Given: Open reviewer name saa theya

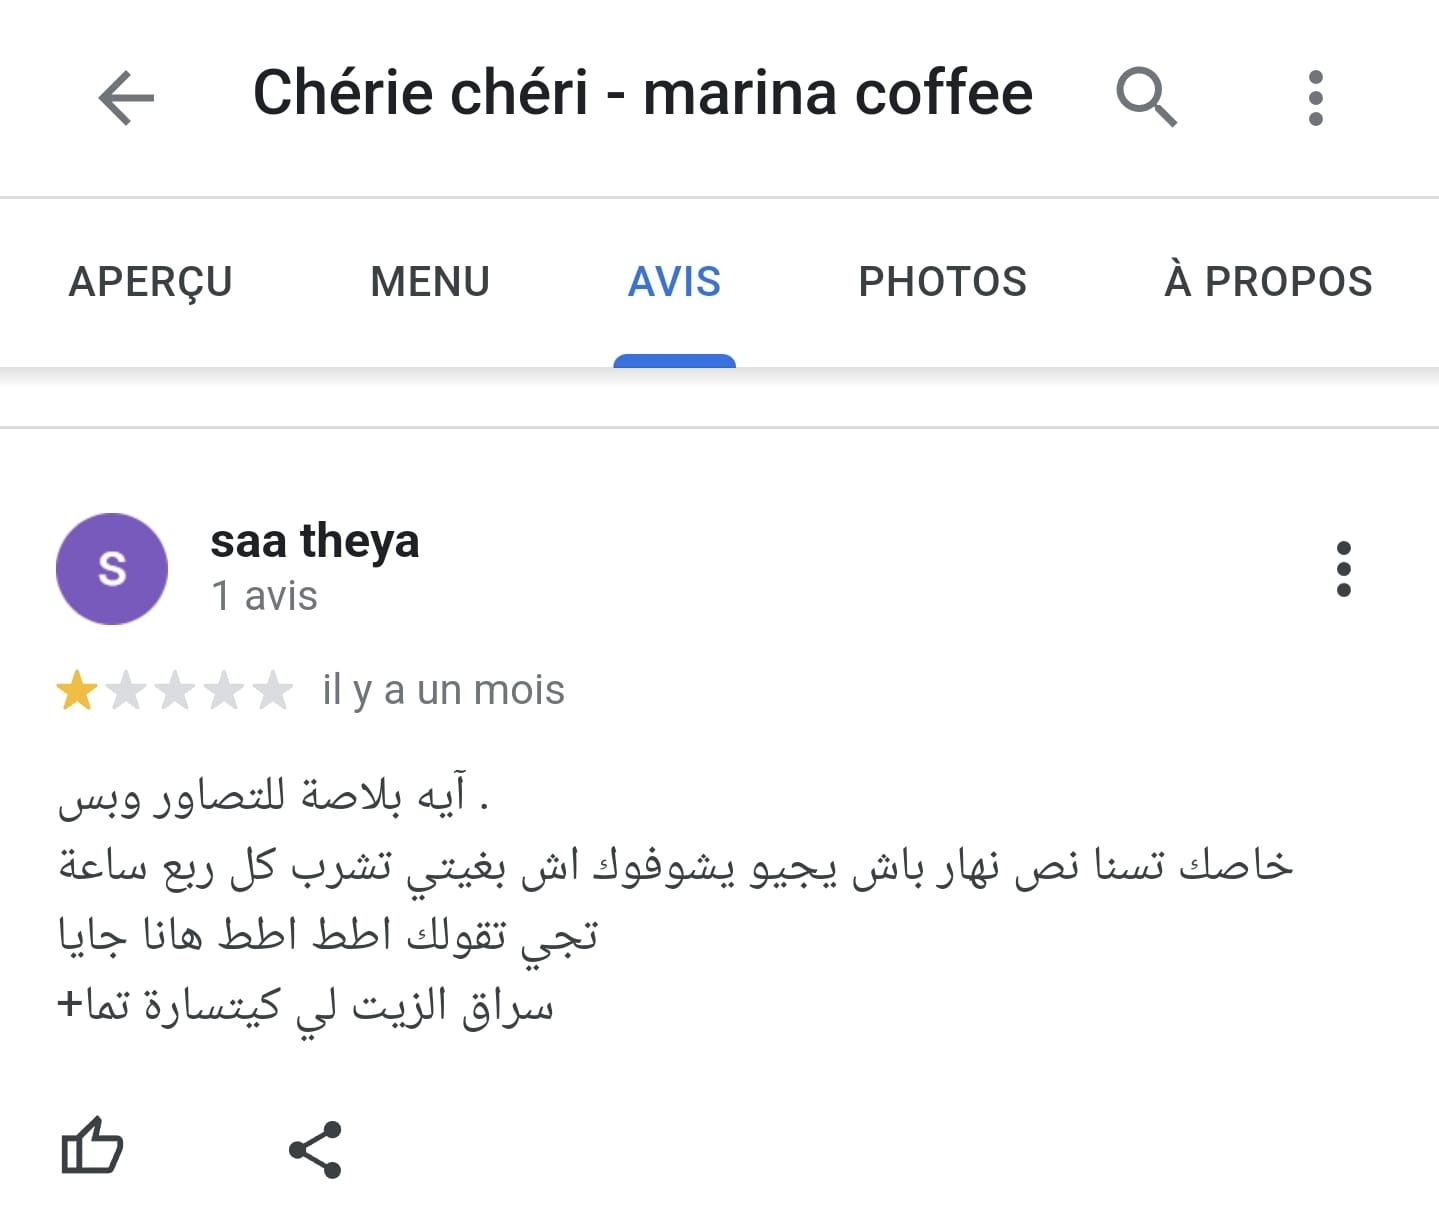Looking at the screenshot, I should (314, 541).
